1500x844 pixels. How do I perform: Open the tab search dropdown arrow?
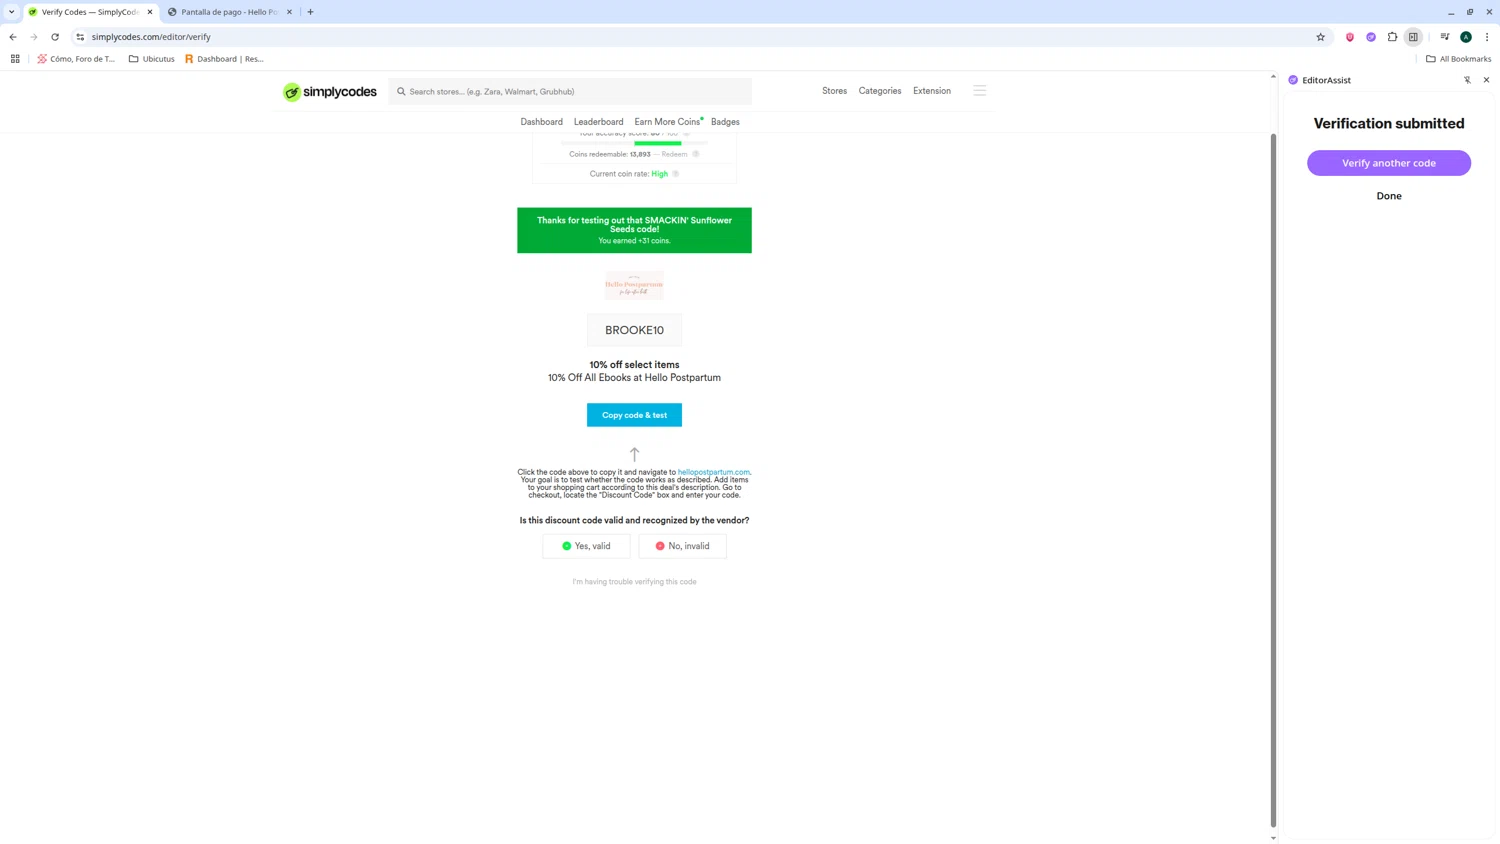[12, 12]
